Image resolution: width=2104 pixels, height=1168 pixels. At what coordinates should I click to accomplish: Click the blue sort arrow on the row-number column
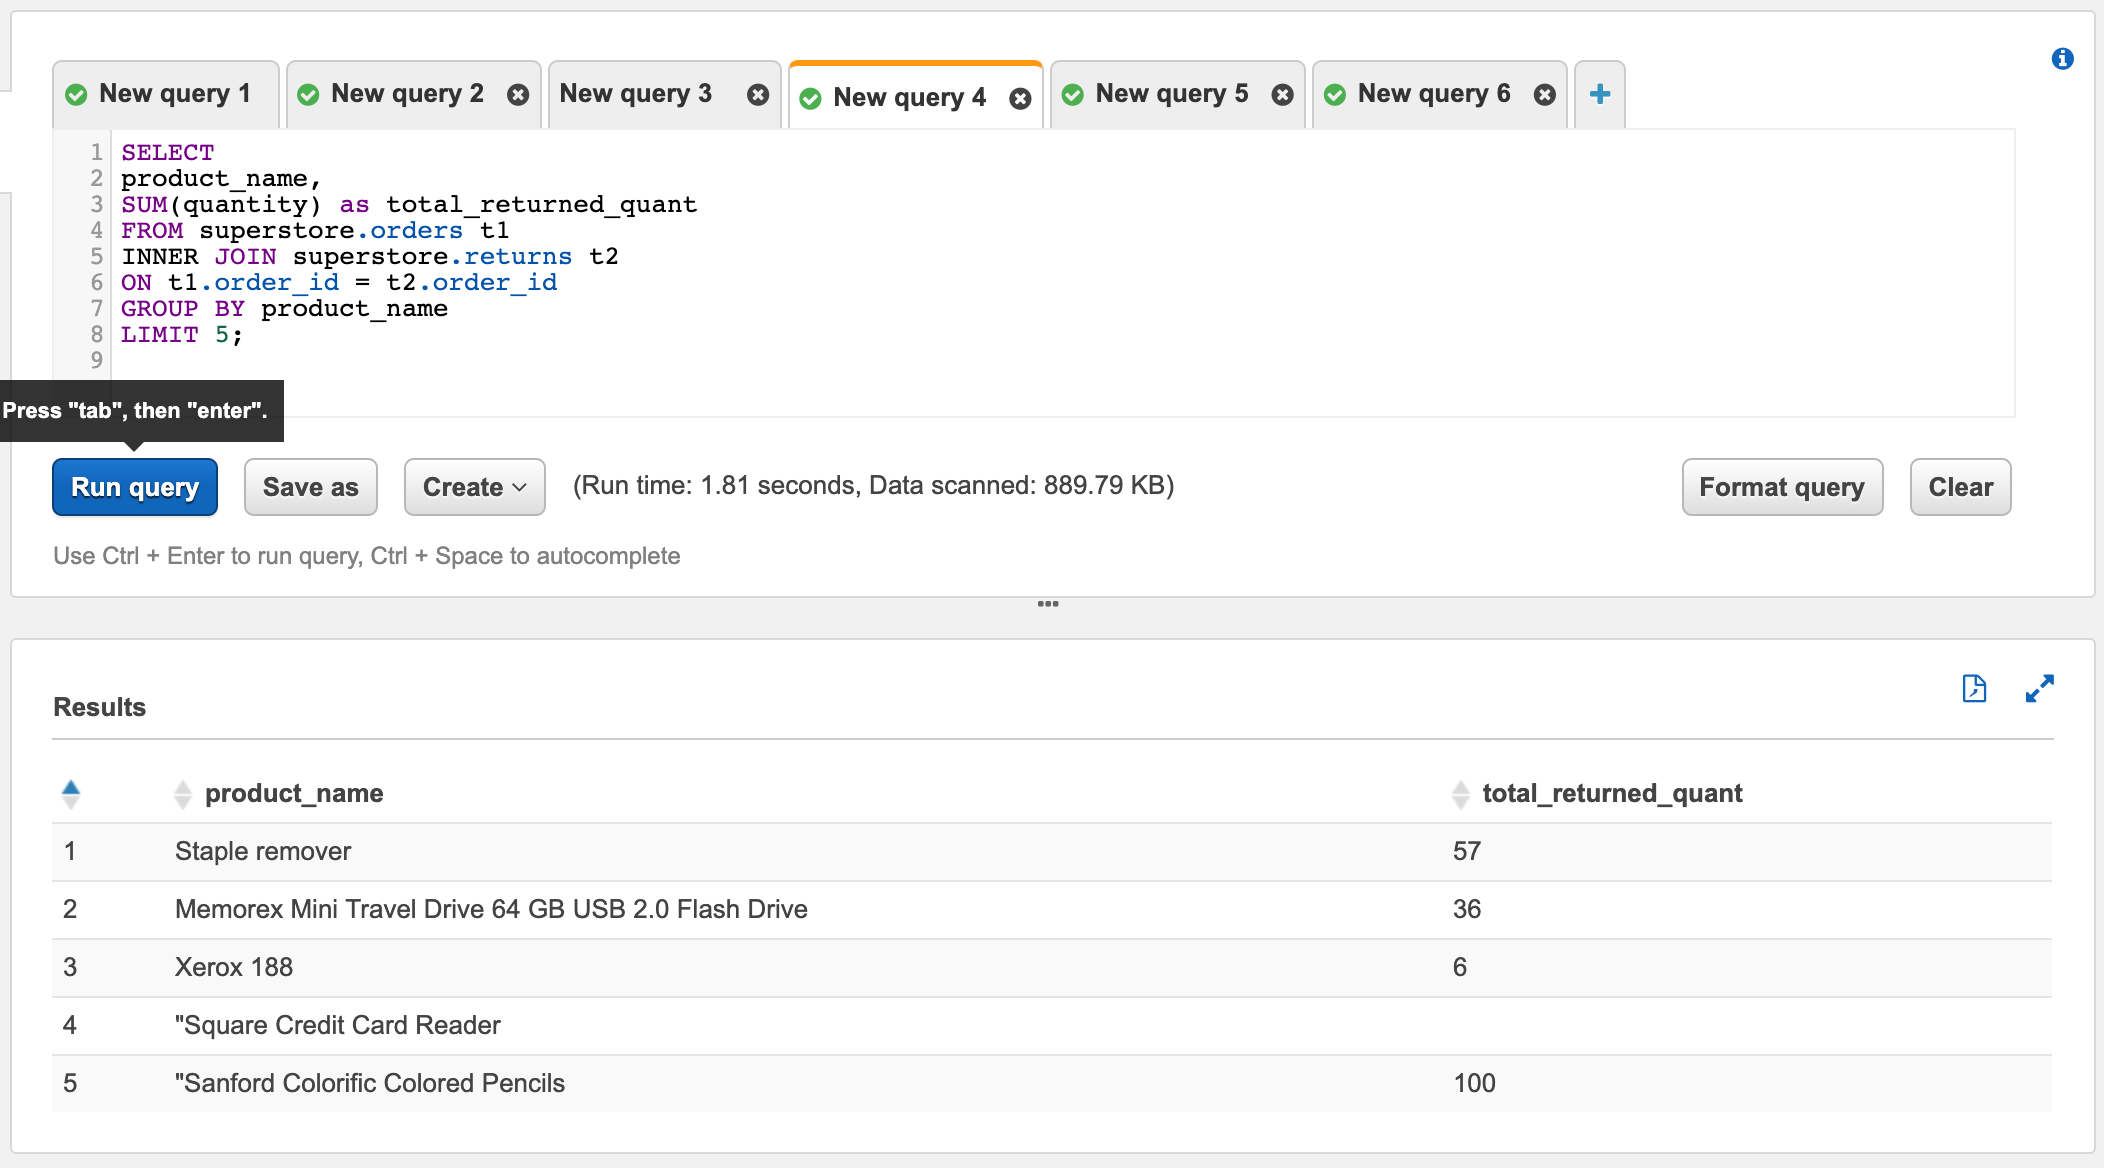(x=70, y=789)
